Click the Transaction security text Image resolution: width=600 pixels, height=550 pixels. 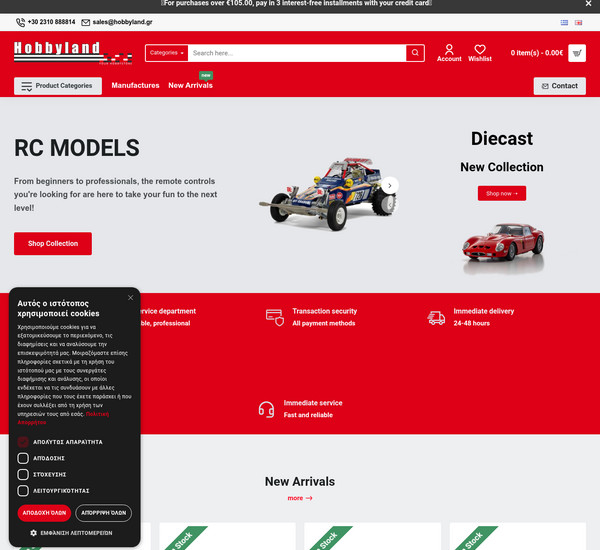point(324,311)
